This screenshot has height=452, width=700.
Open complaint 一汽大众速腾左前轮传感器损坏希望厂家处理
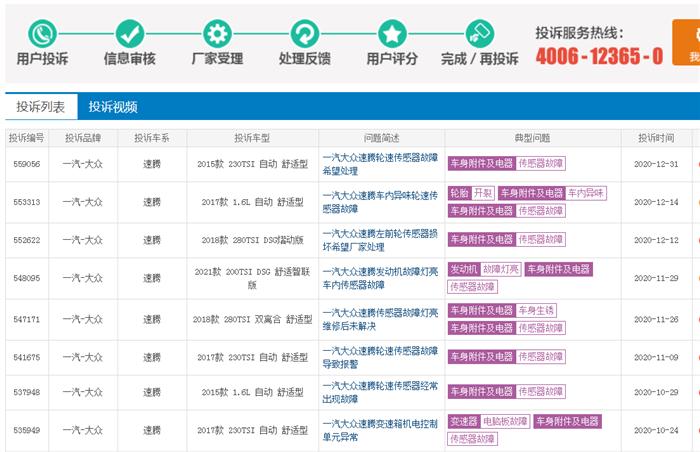[380, 240]
